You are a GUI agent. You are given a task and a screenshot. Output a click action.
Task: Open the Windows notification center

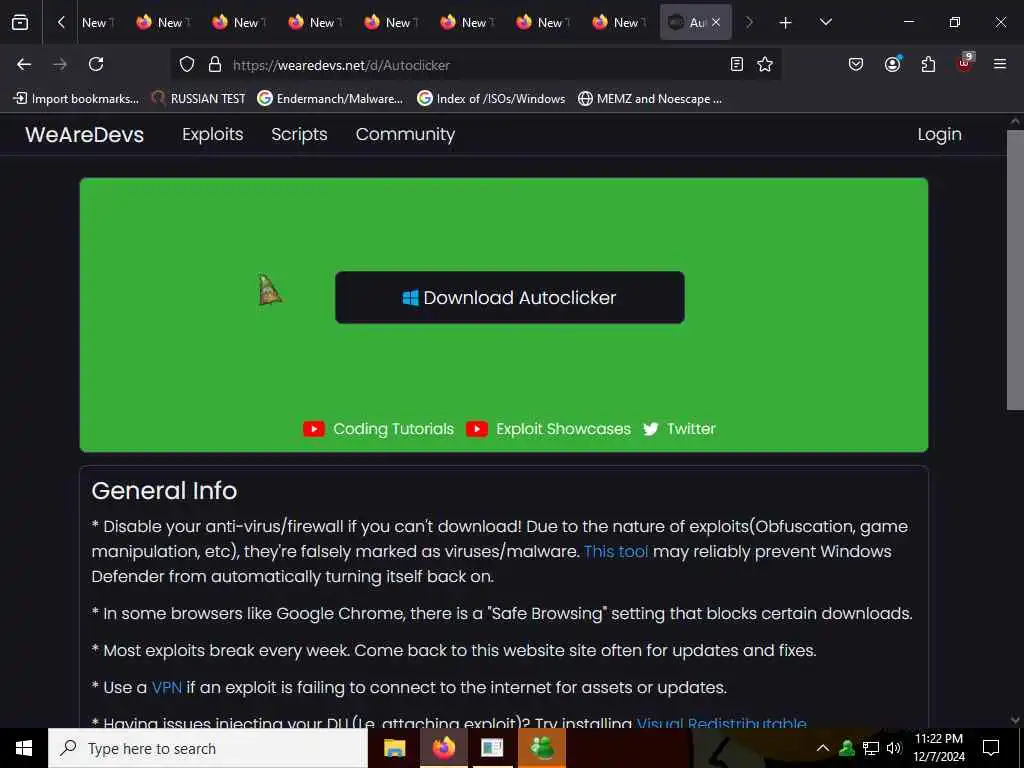pos(991,748)
